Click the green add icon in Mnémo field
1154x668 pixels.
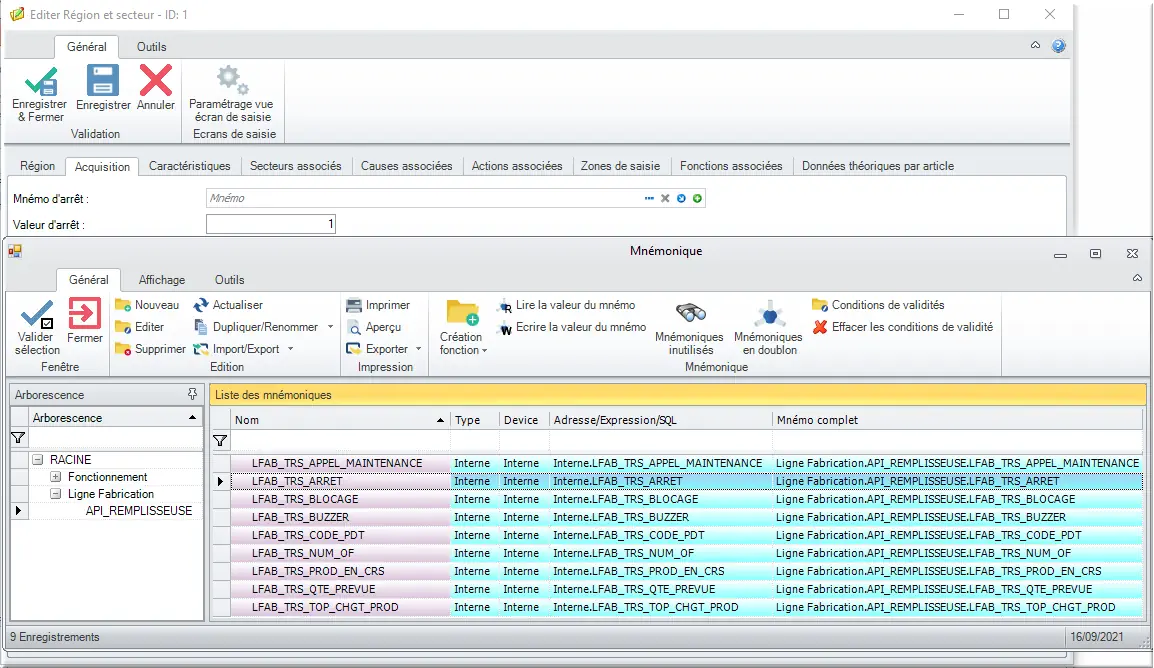(698, 198)
